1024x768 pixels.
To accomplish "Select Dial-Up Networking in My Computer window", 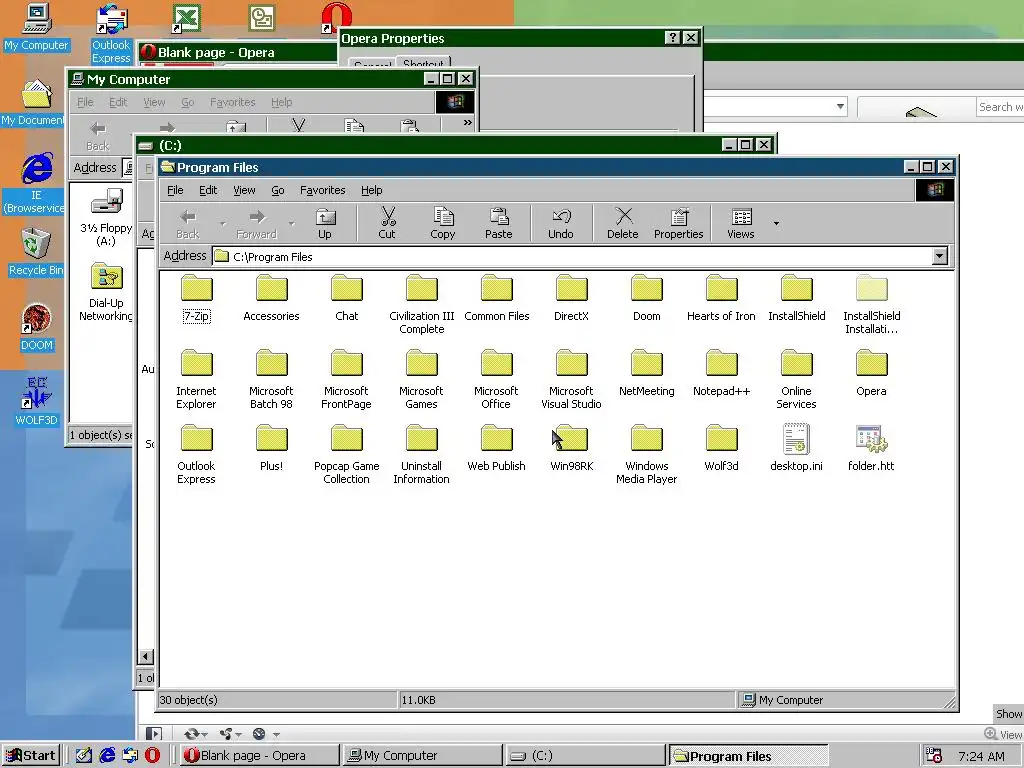I will [x=106, y=292].
